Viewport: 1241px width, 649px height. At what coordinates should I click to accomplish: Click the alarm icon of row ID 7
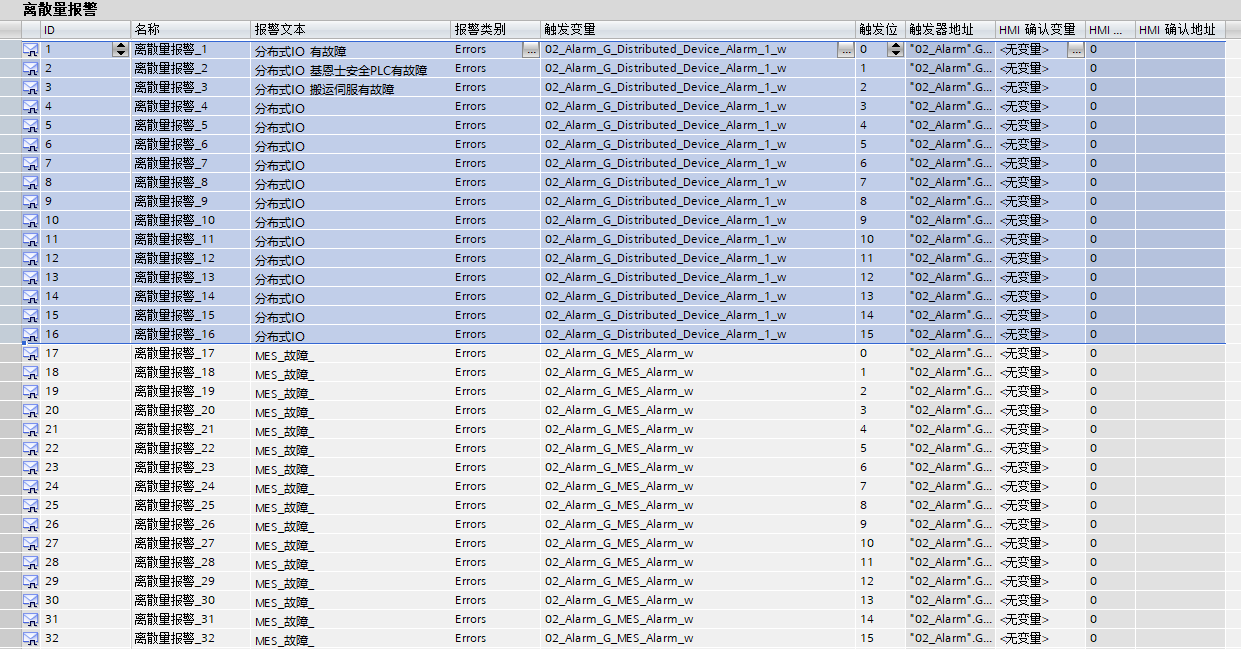[30, 163]
